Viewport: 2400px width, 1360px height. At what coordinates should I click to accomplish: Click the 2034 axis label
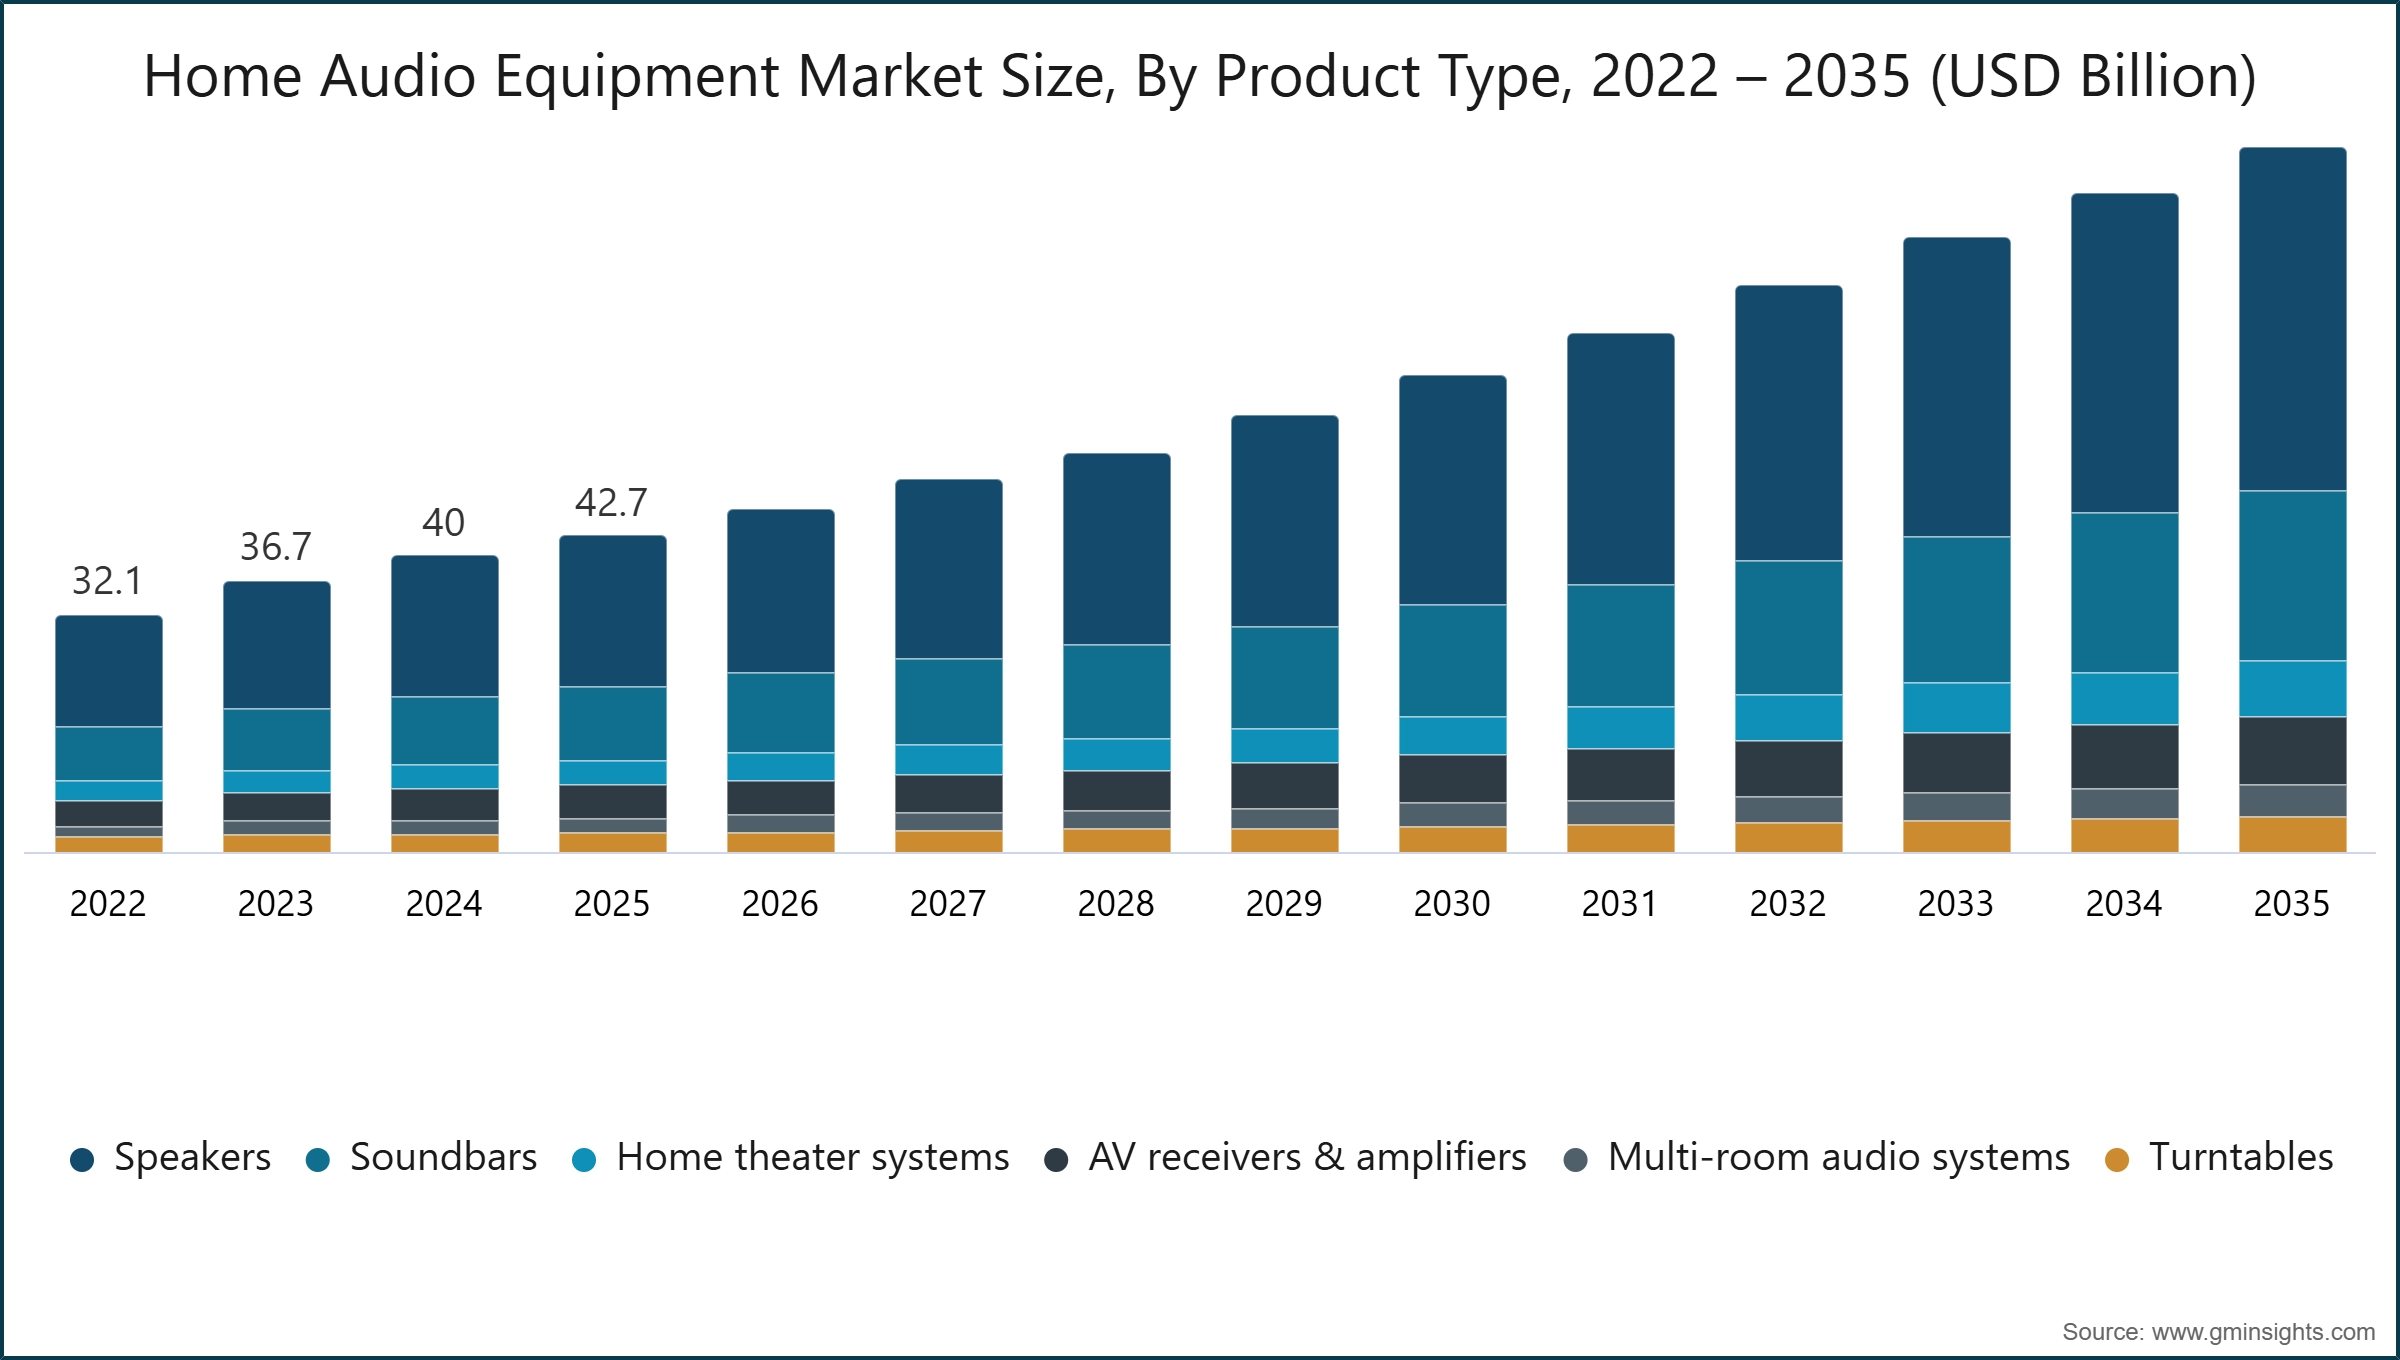click(2124, 904)
